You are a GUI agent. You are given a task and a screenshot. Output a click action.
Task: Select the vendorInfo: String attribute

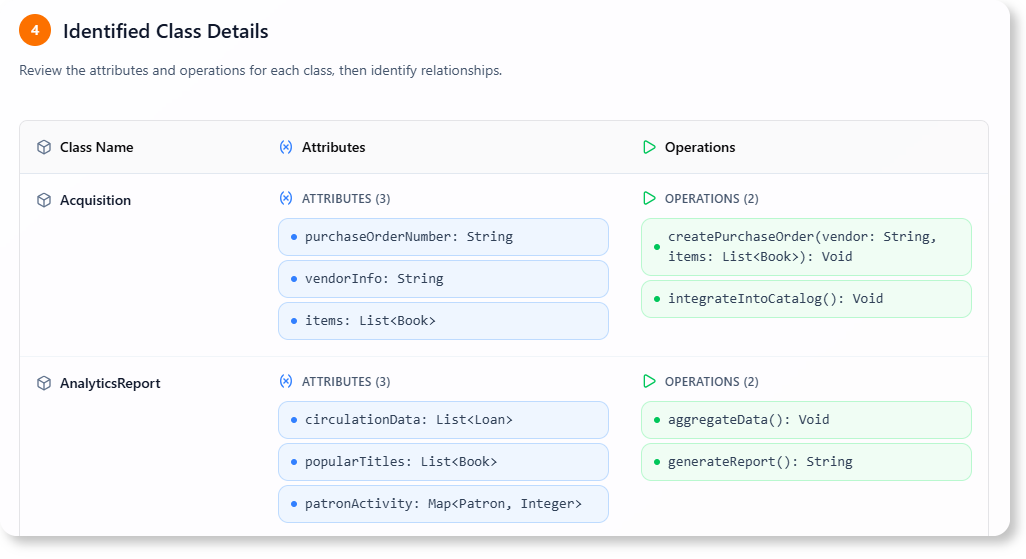tap(443, 279)
